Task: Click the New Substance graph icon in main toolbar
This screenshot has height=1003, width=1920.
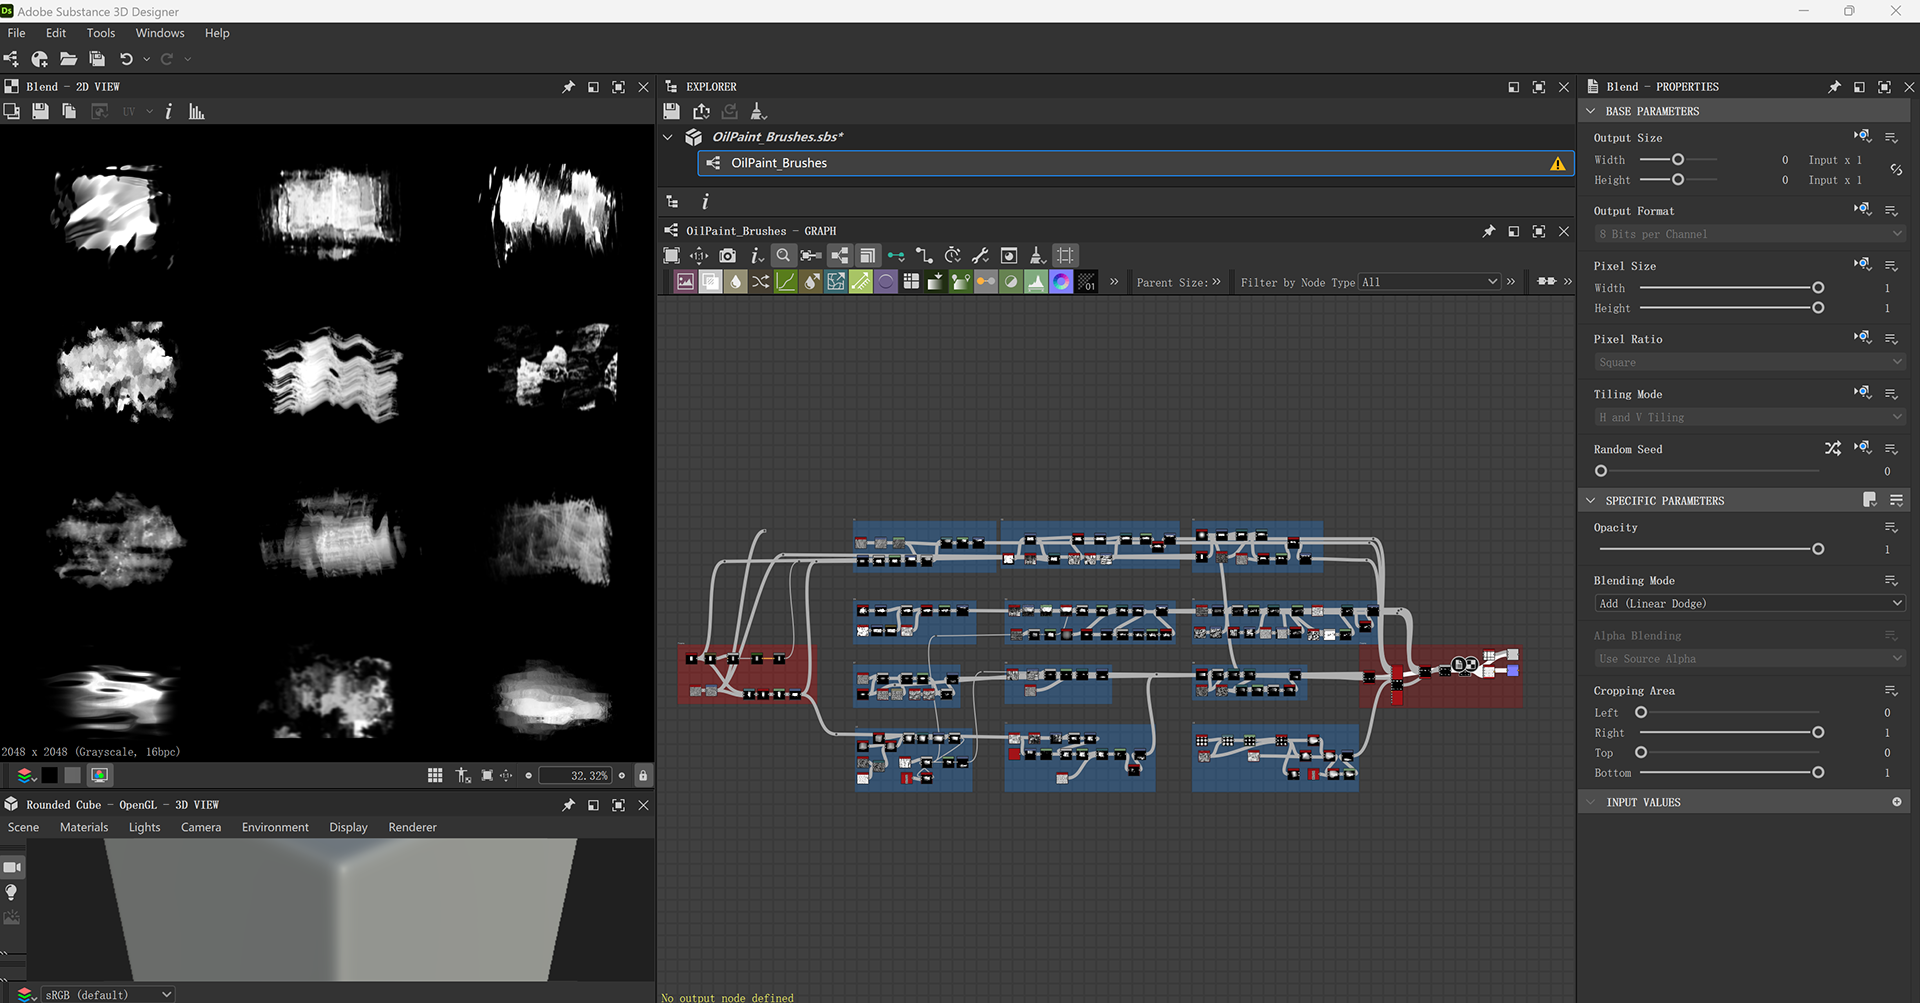Action: pos(12,59)
